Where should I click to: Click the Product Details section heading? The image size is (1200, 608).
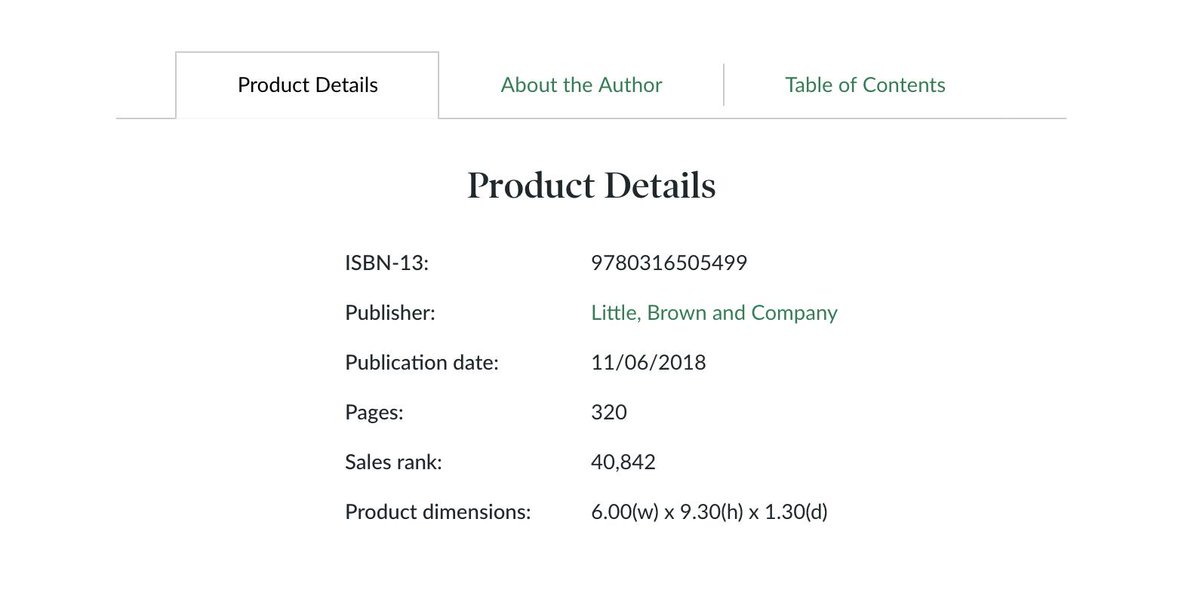point(591,186)
